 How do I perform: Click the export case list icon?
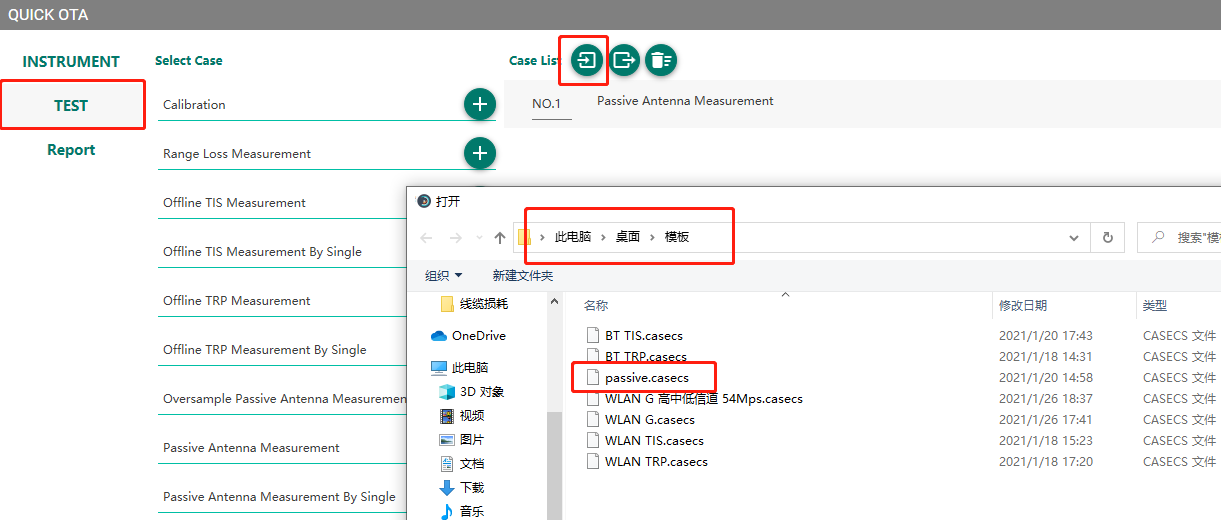click(x=624, y=60)
